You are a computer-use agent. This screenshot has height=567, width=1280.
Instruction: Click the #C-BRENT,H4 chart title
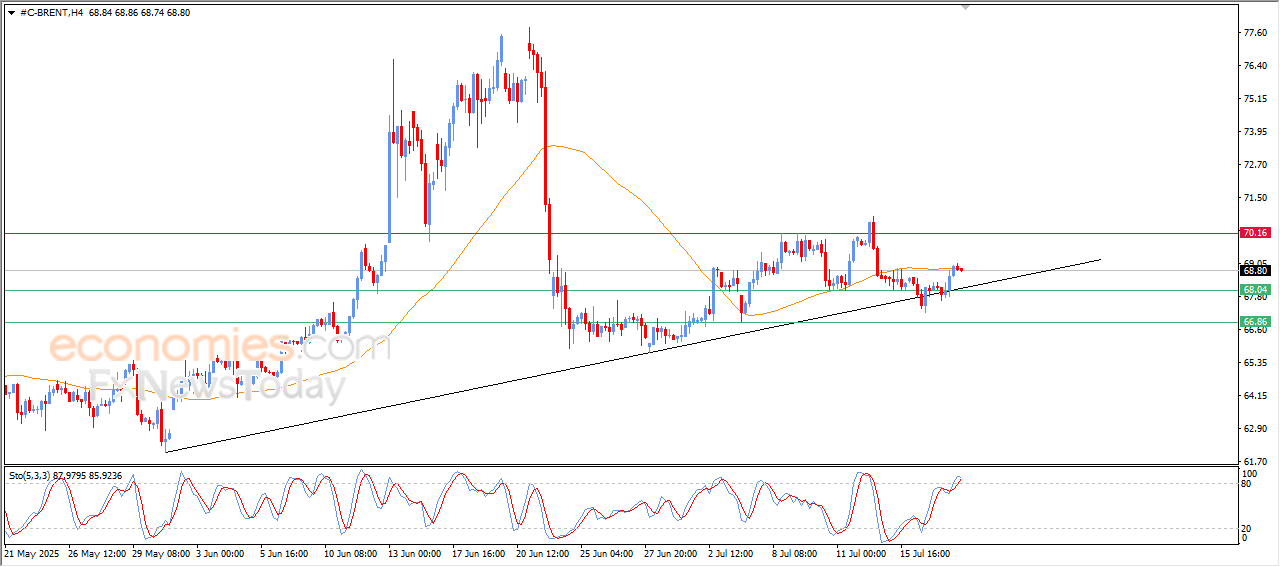point(51,11)
